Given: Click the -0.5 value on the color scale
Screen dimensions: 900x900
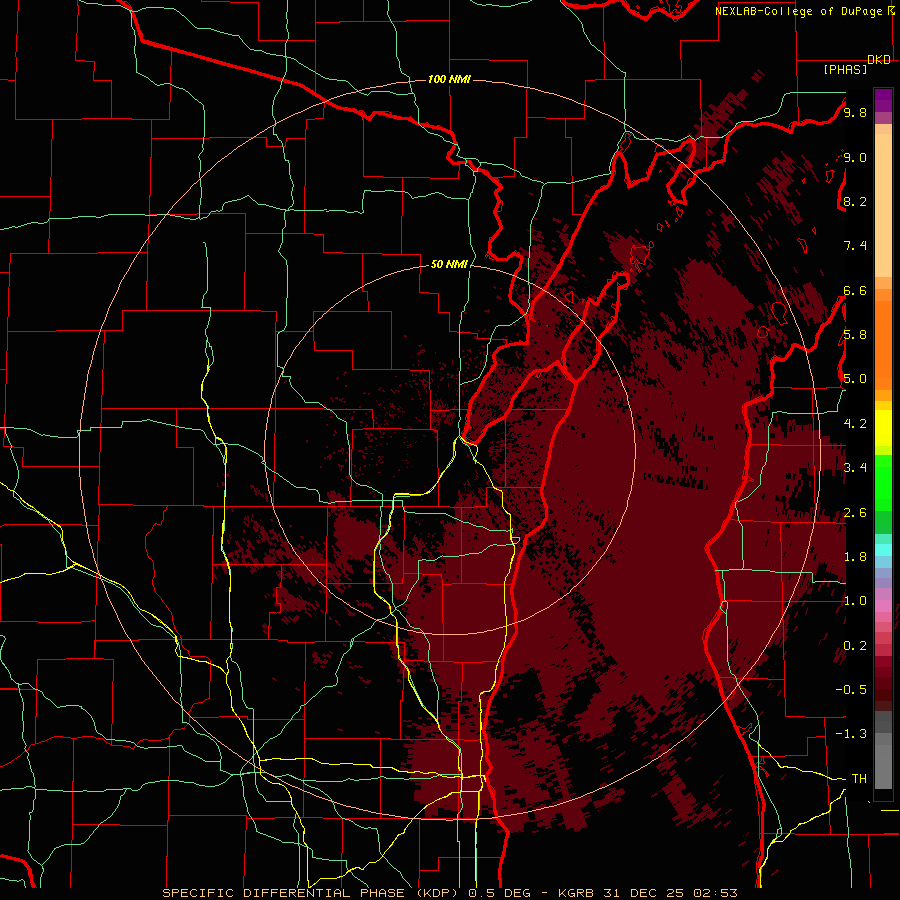Looking at the screenshot, I should tap(851, 689).
